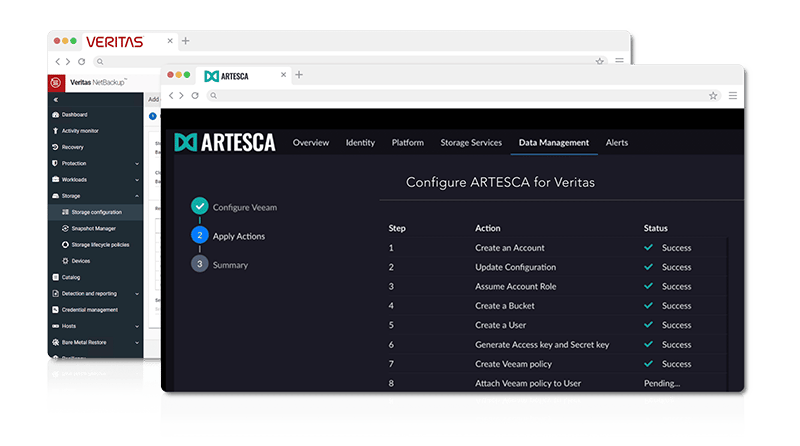The width and height of the screenshot is (800, 446).
Task: Click the ARTESCA bookmark star icon
Action: [713, 95]
